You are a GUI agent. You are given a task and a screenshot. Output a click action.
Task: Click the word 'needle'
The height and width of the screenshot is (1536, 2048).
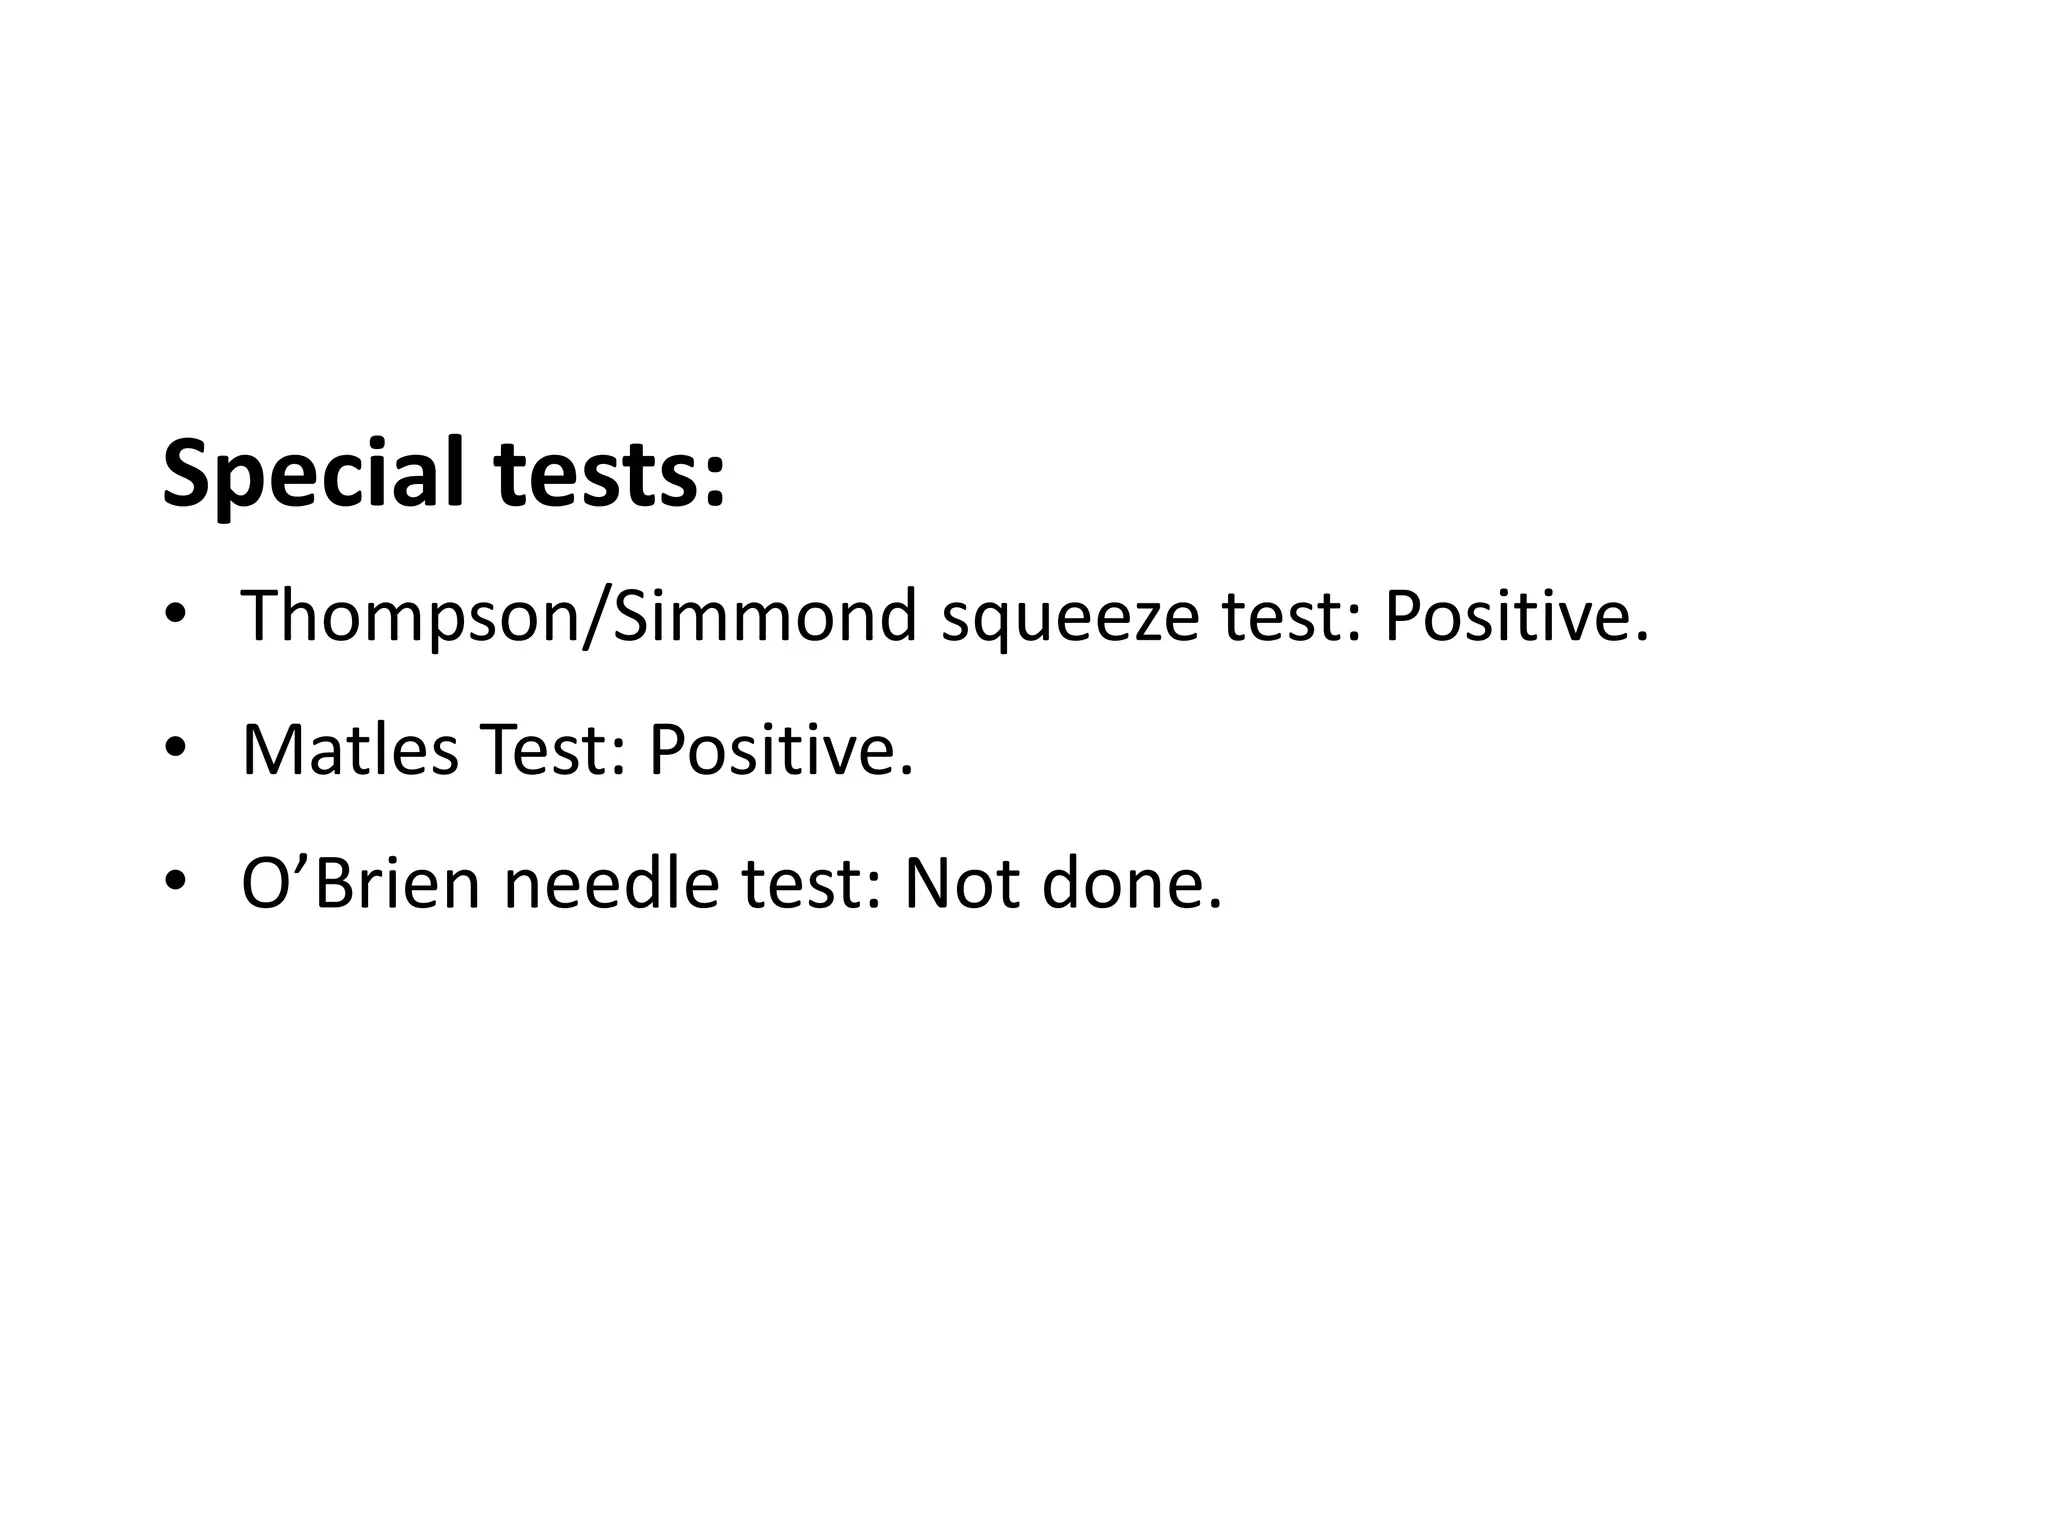coord(611,883)
